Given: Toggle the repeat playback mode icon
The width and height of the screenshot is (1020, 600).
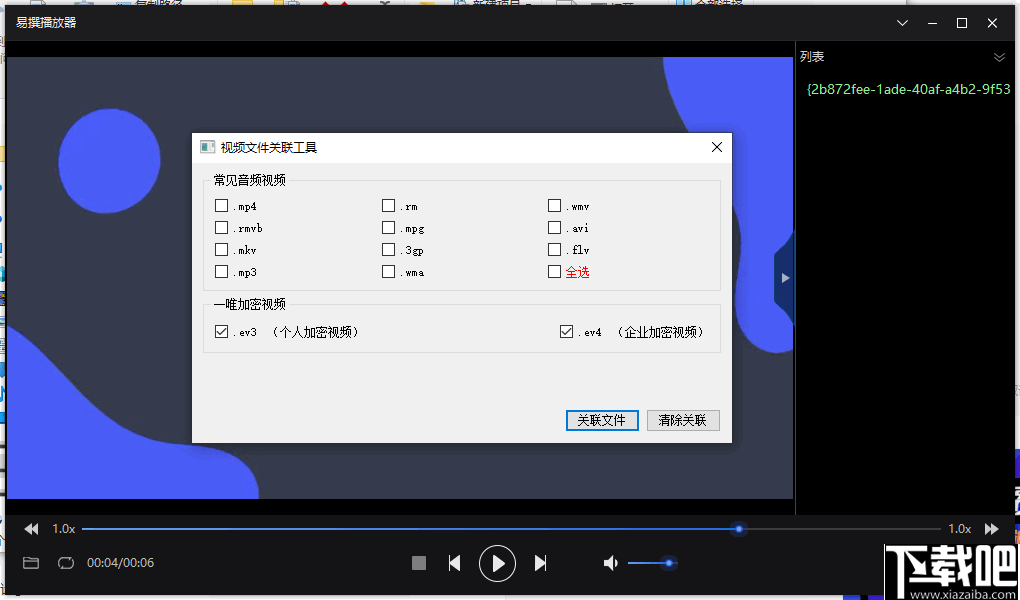Looking at the screenshot, I should coord(65,563).
